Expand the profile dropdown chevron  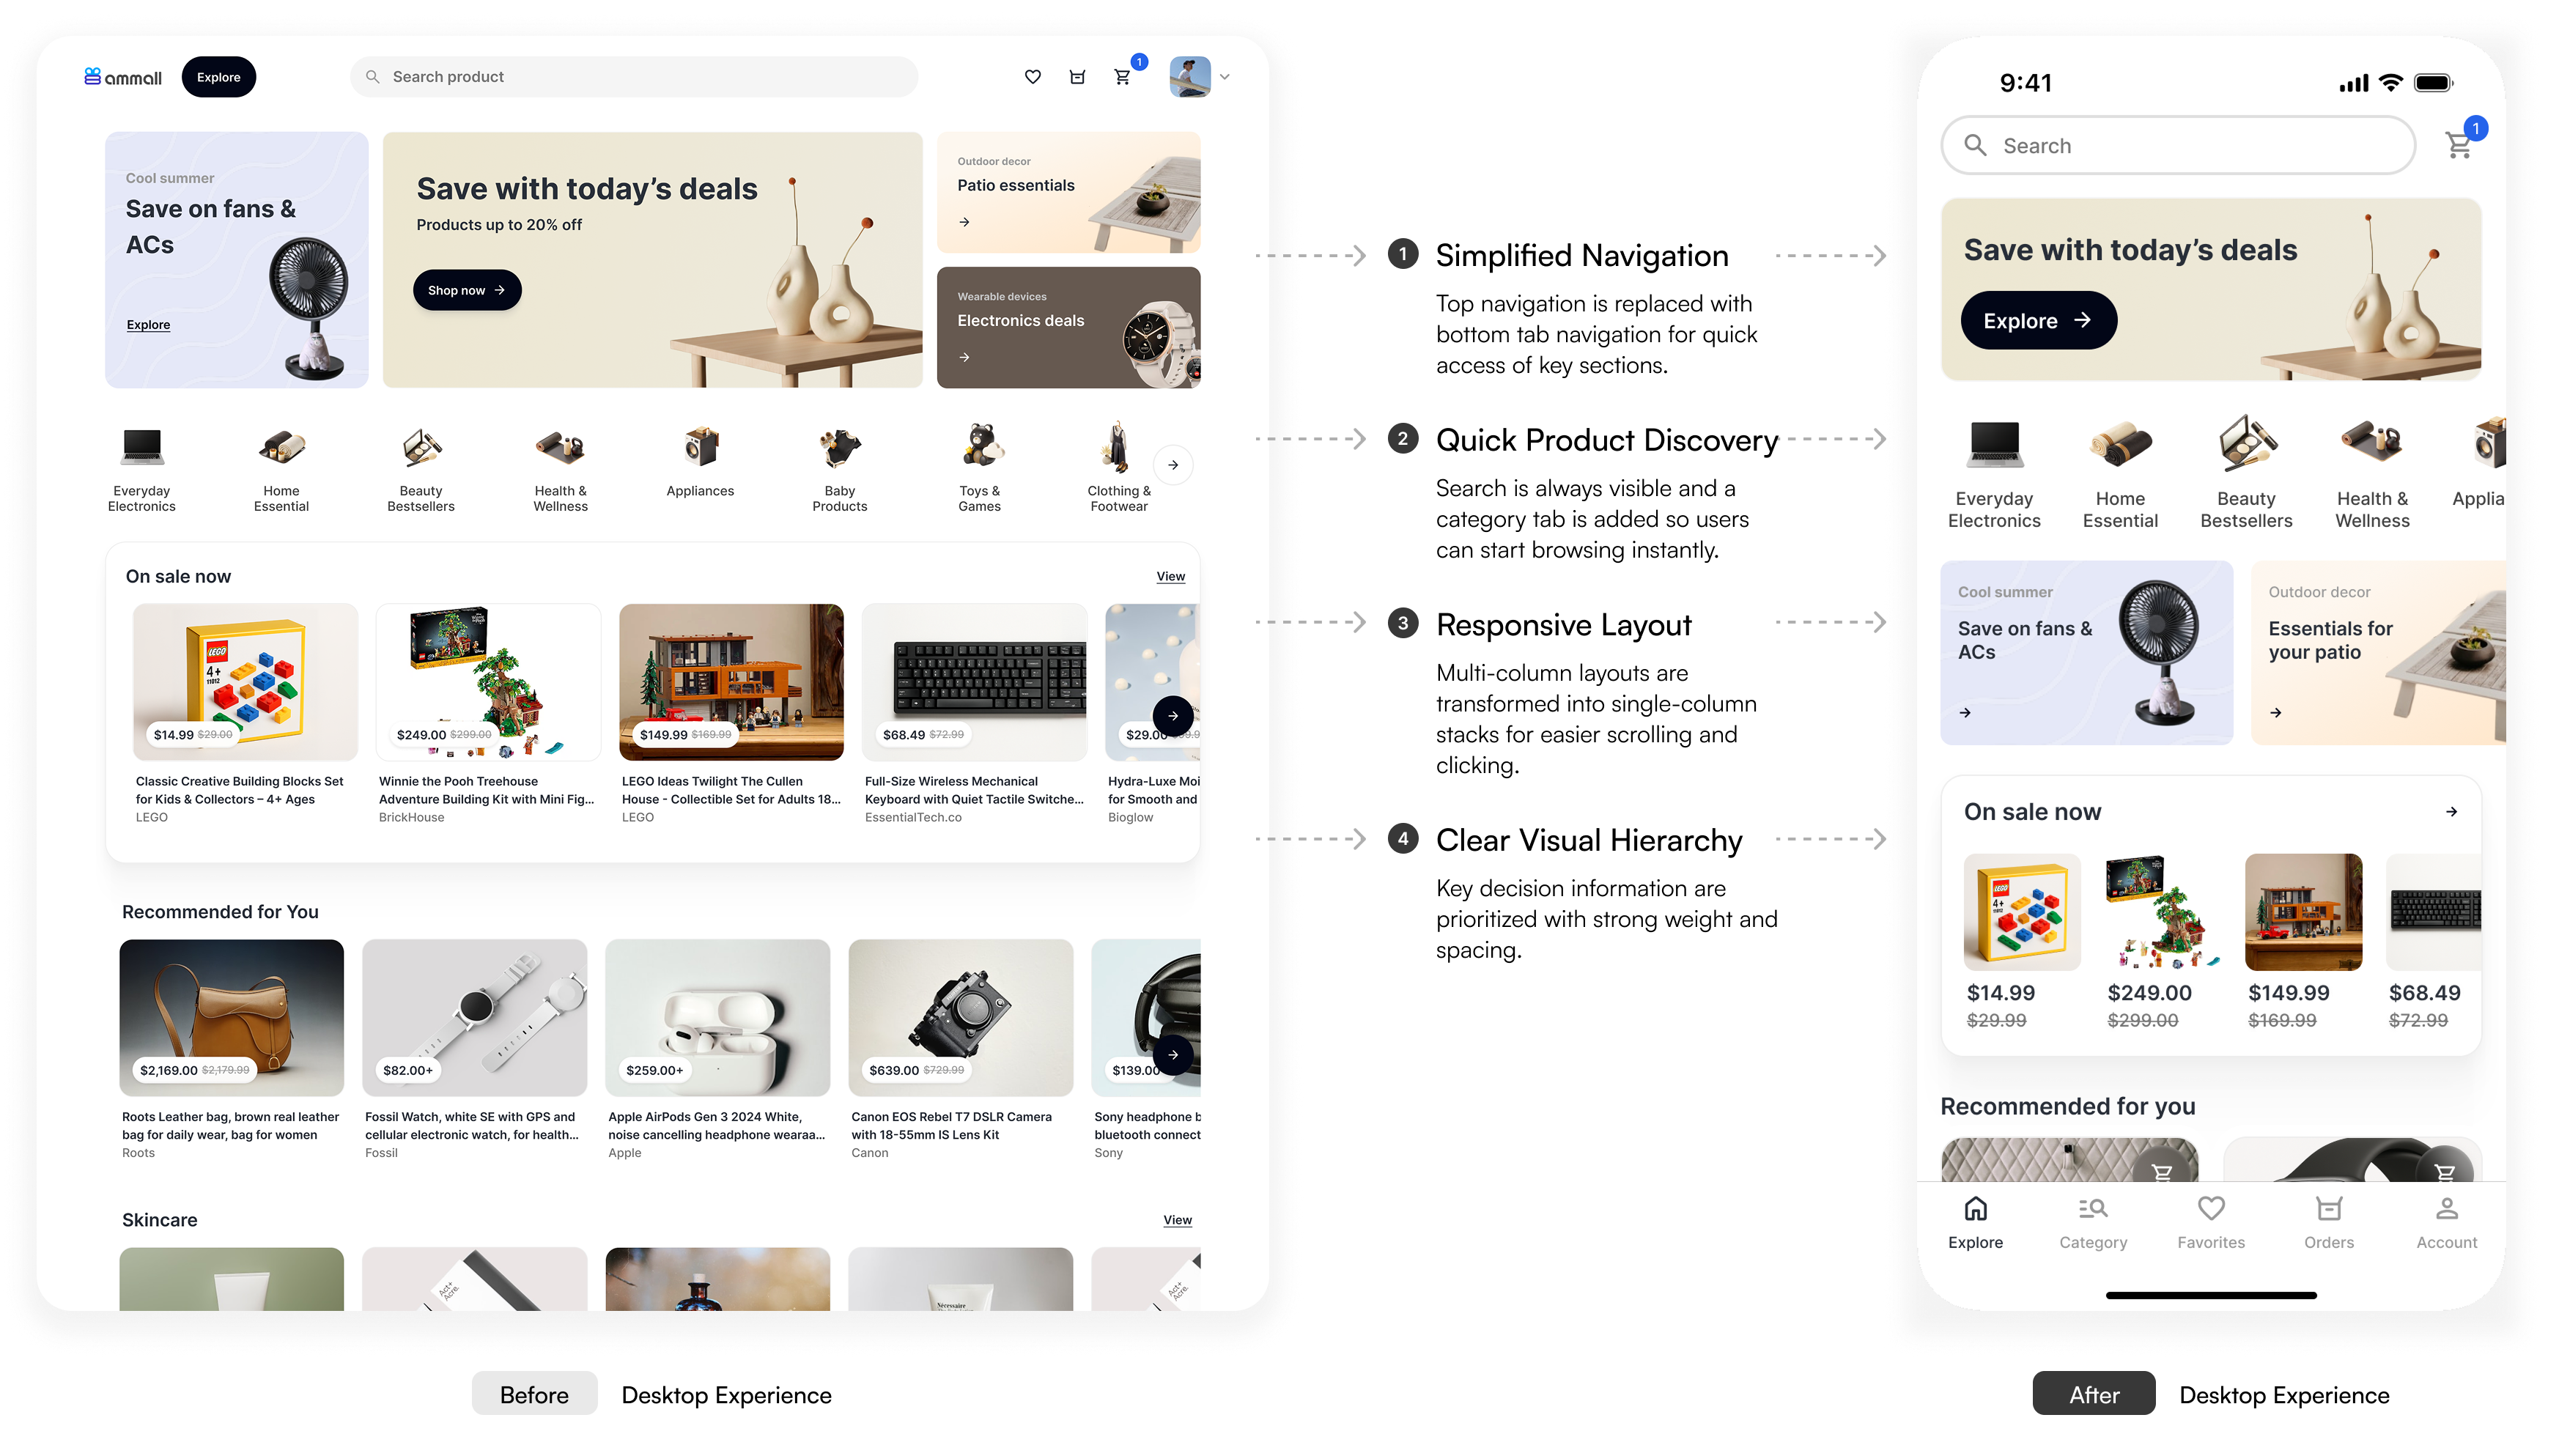tap(1224, 77)
